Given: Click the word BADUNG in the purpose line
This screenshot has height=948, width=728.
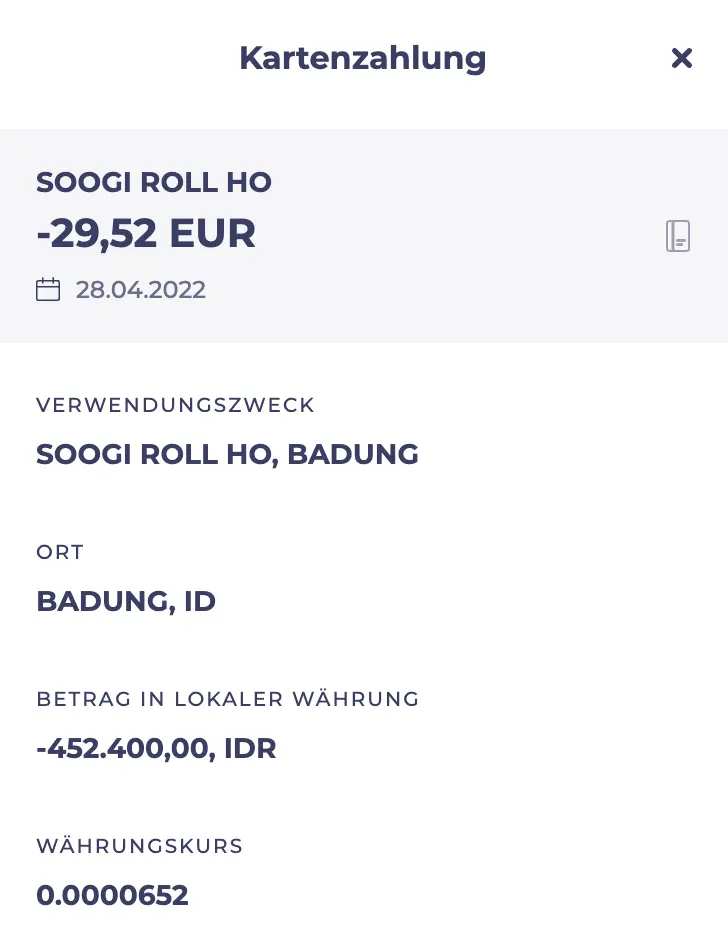Looking at the screenshot, I should click(x=353, y=454).
